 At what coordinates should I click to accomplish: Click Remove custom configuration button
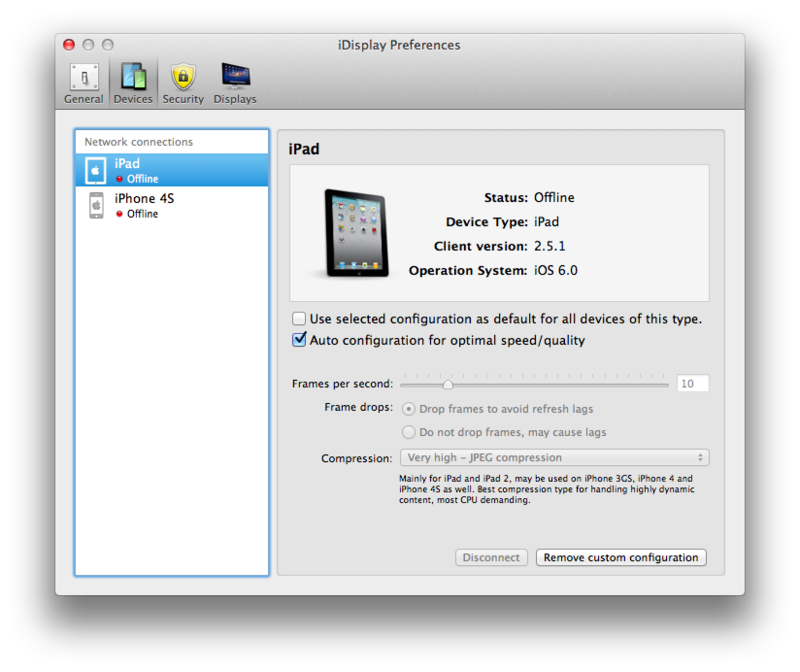click(621, 558)
